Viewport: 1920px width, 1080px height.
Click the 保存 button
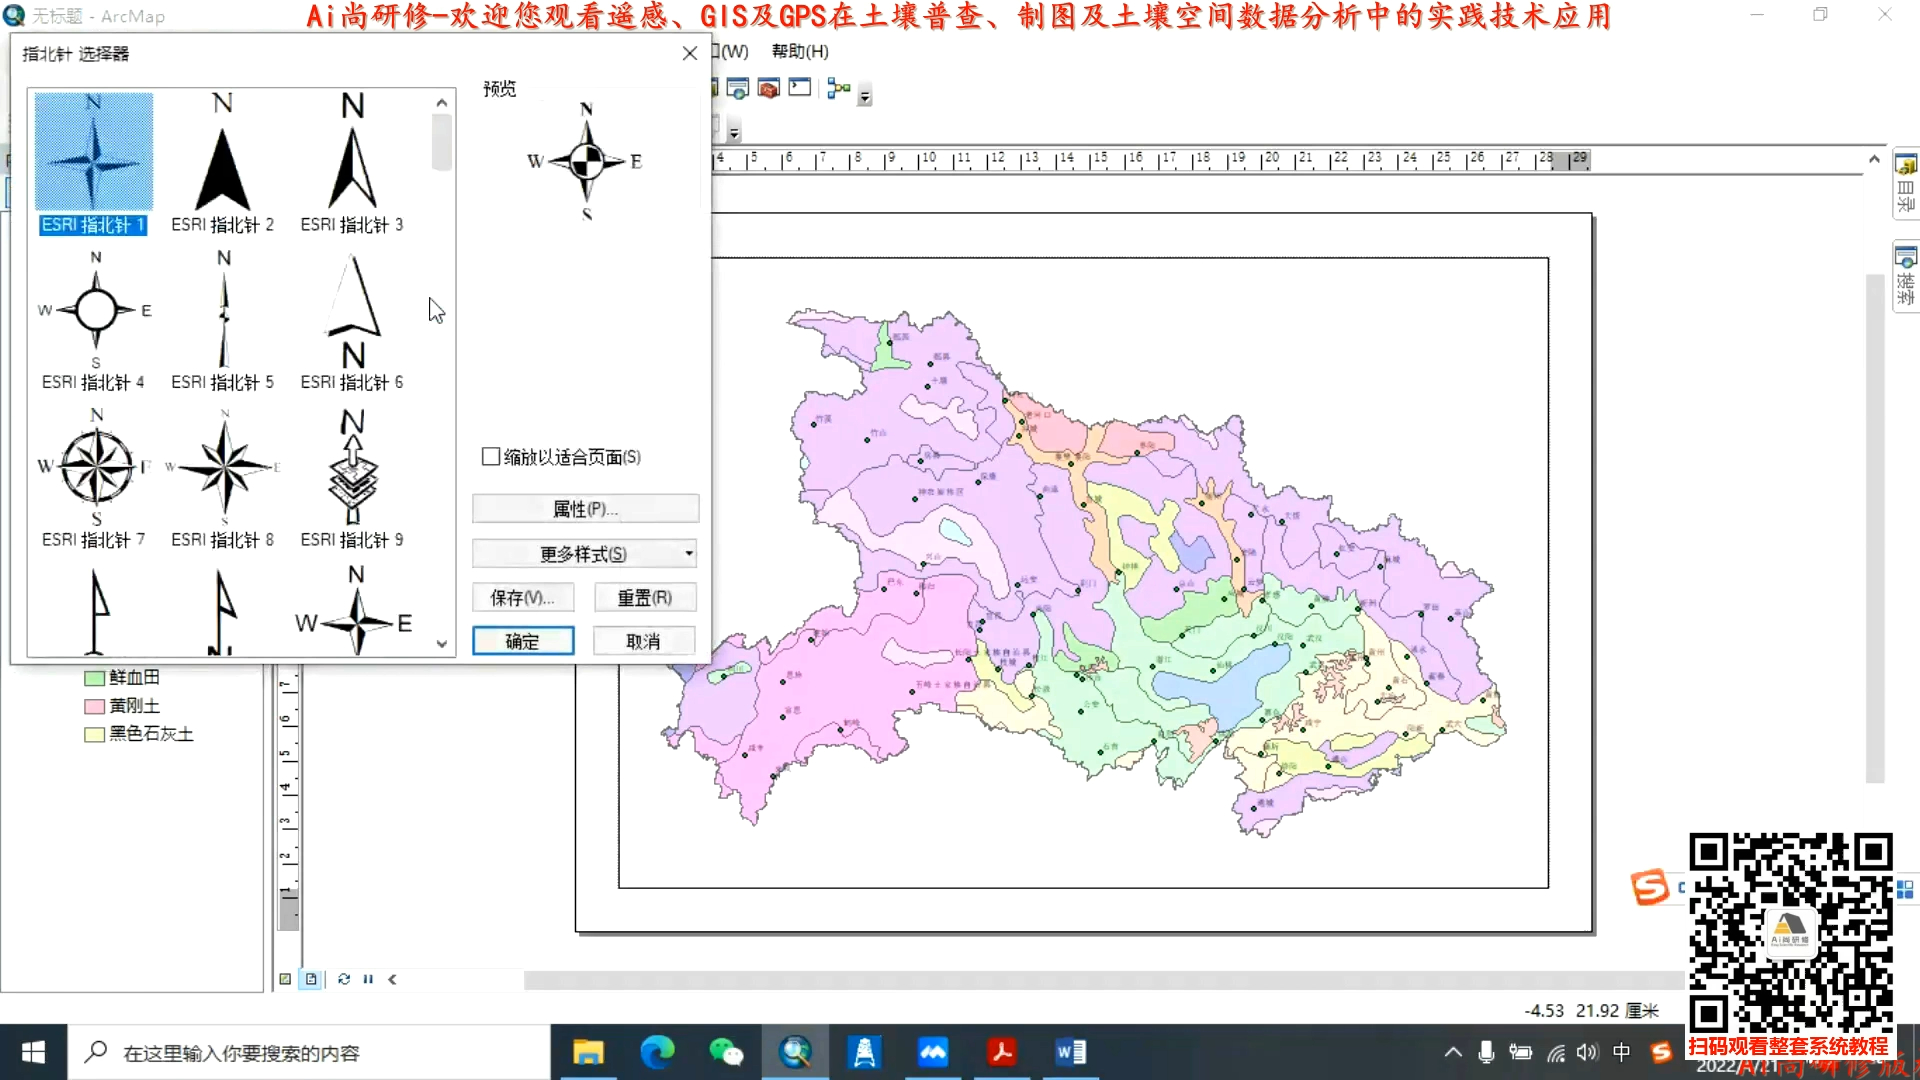523,598
